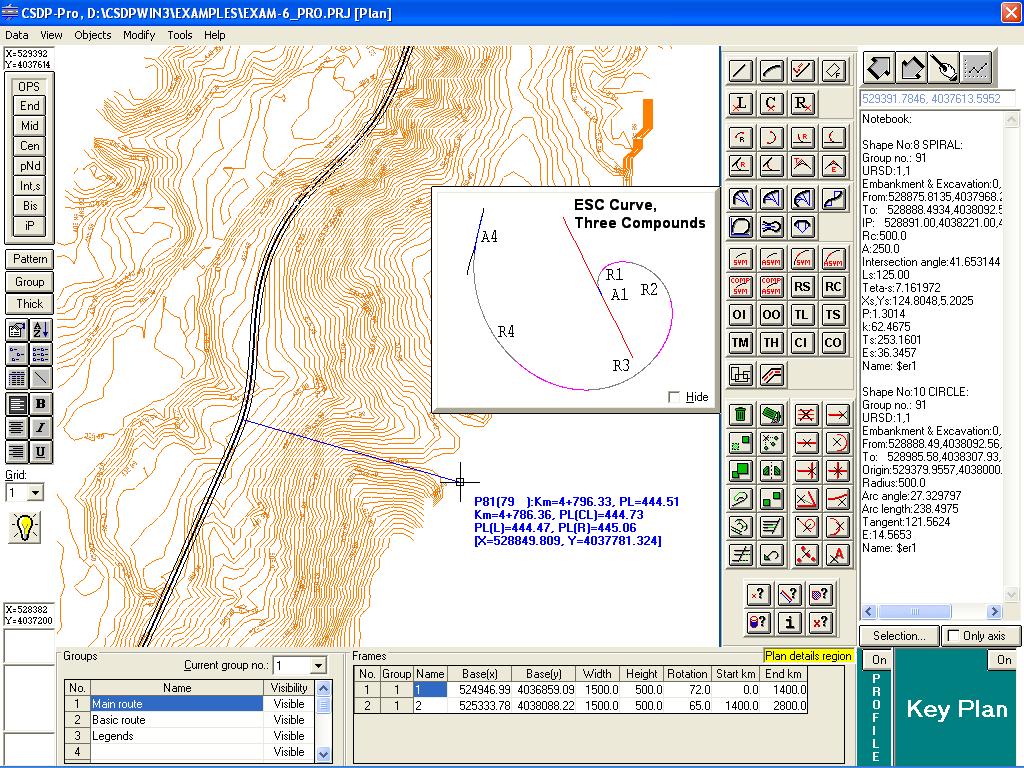
Task: Click the TM tool button
Action: click(x=741, y=343)
